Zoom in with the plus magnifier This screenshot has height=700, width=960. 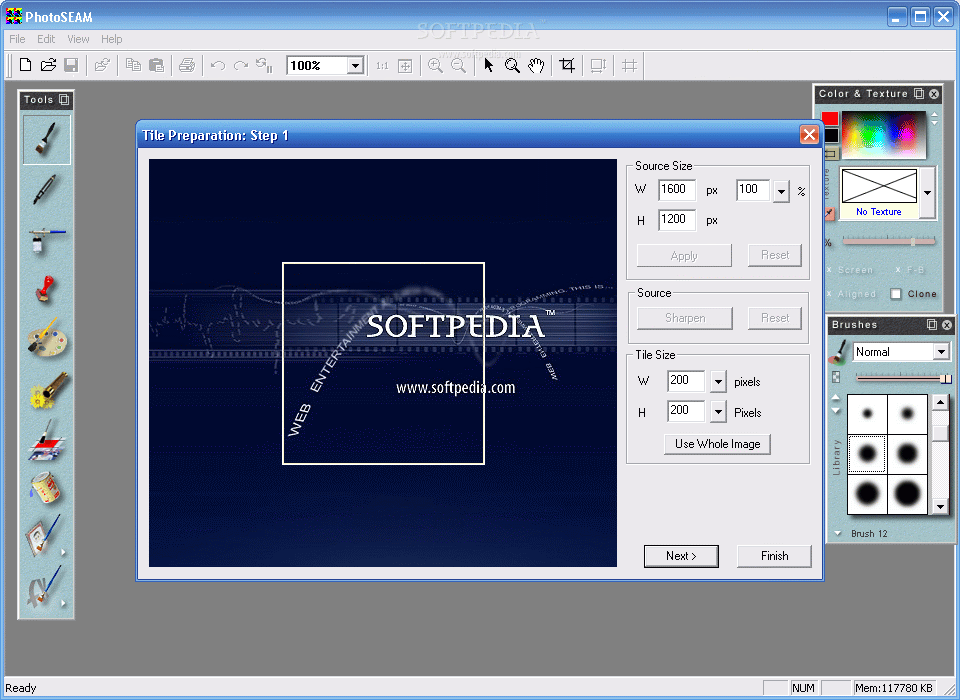(435, 65)
